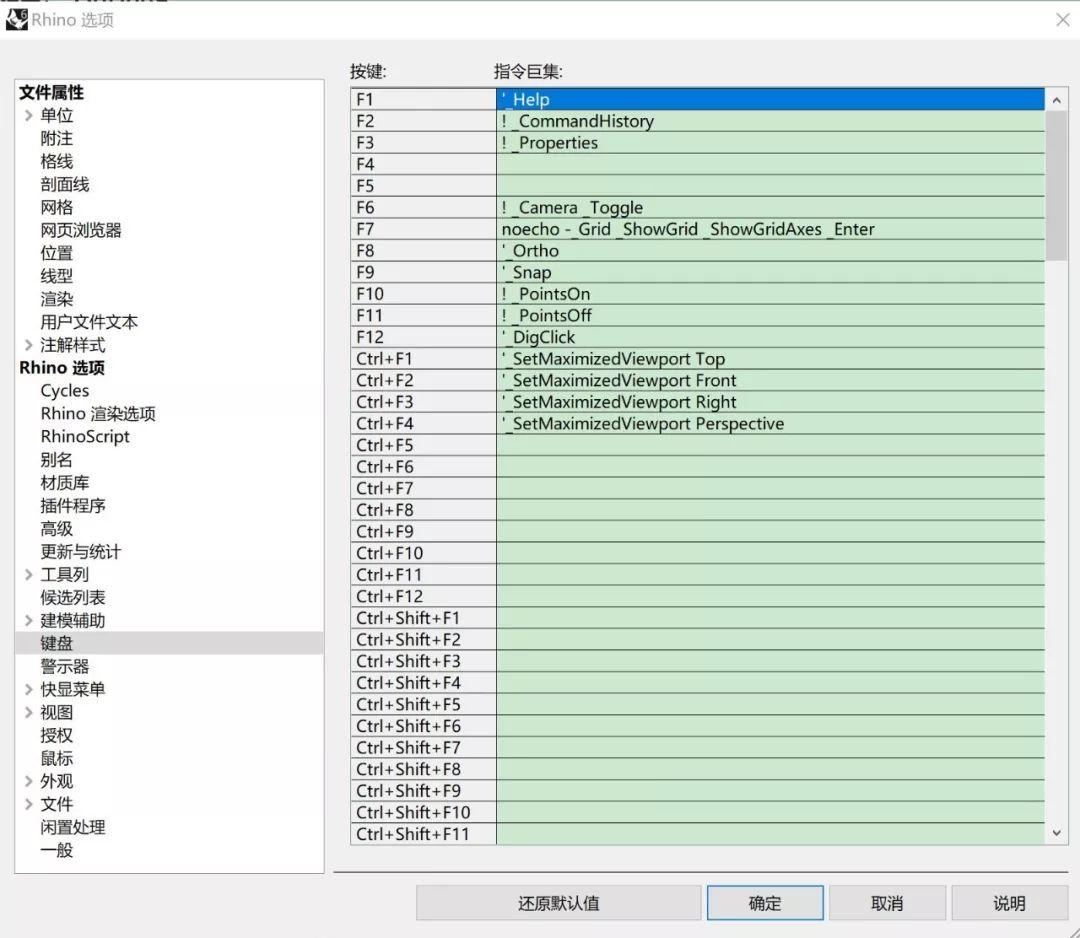Image resolution: width=1080 pixels, height=938 pixels.
Task: Close the Rhino options dialog
Action: tap(1063, 20)
